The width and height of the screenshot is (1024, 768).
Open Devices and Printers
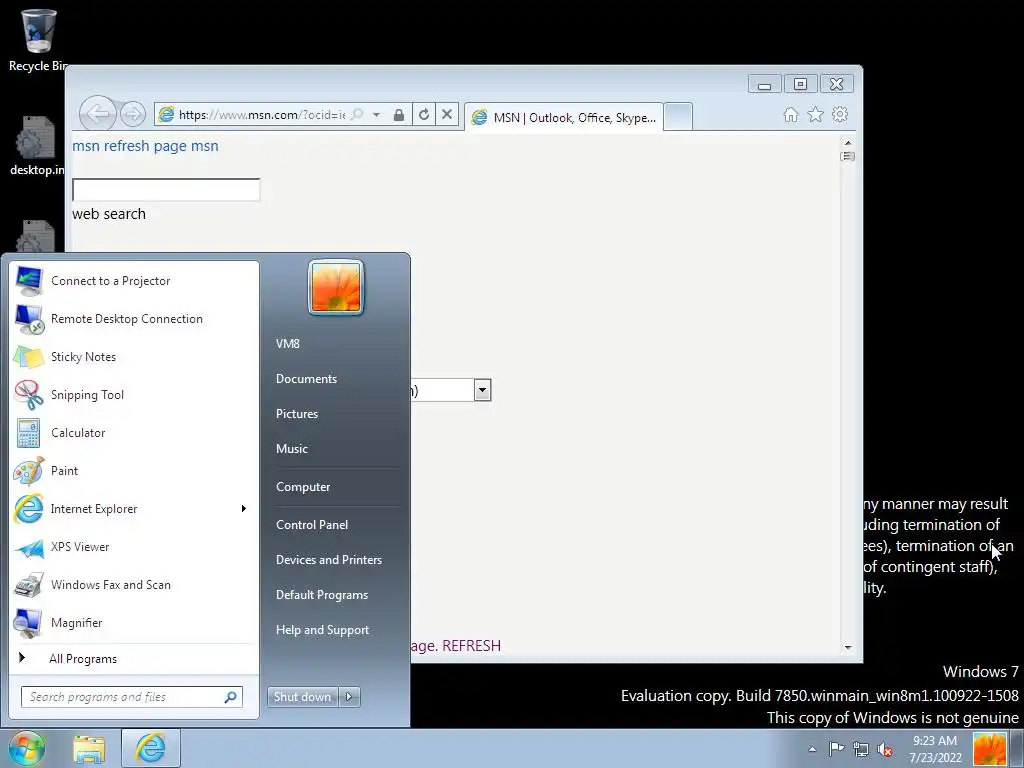click(x=328, y=560)
